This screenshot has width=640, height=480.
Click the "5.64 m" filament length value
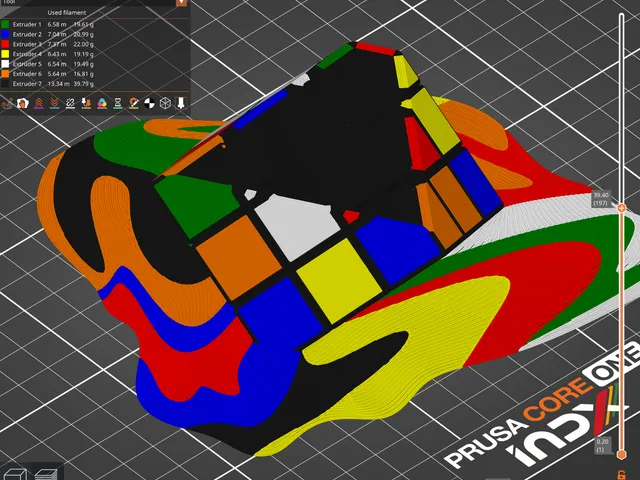pyautogui.click(x=57, y=74)
